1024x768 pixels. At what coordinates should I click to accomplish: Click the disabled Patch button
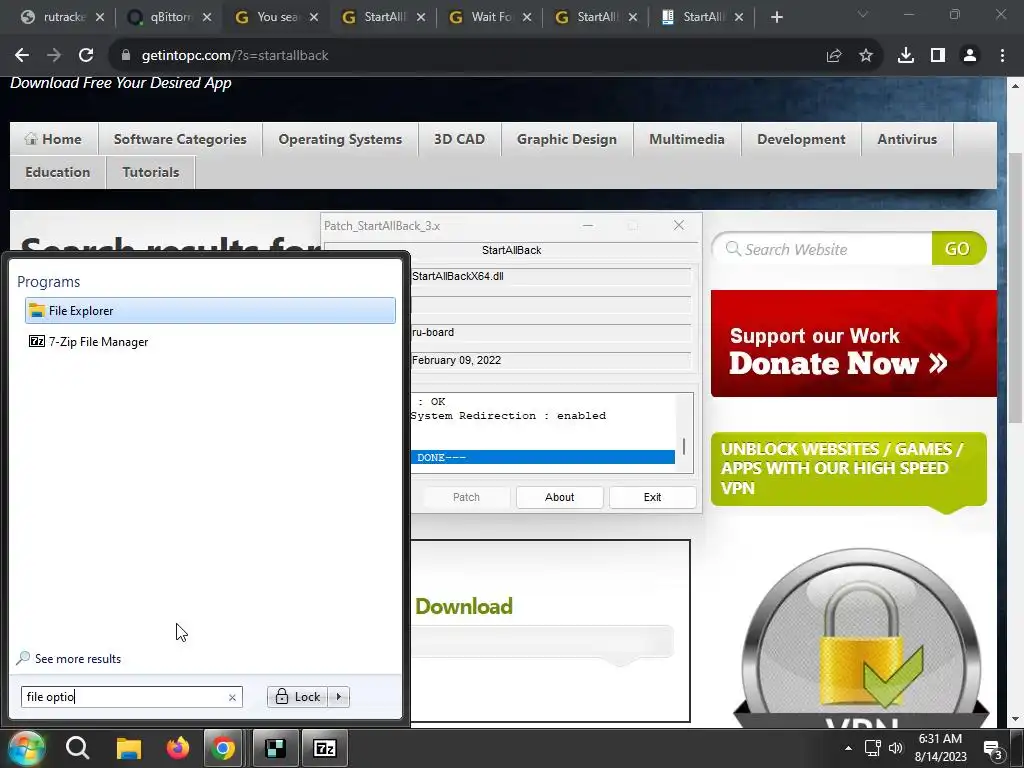[x=466, y=497]
